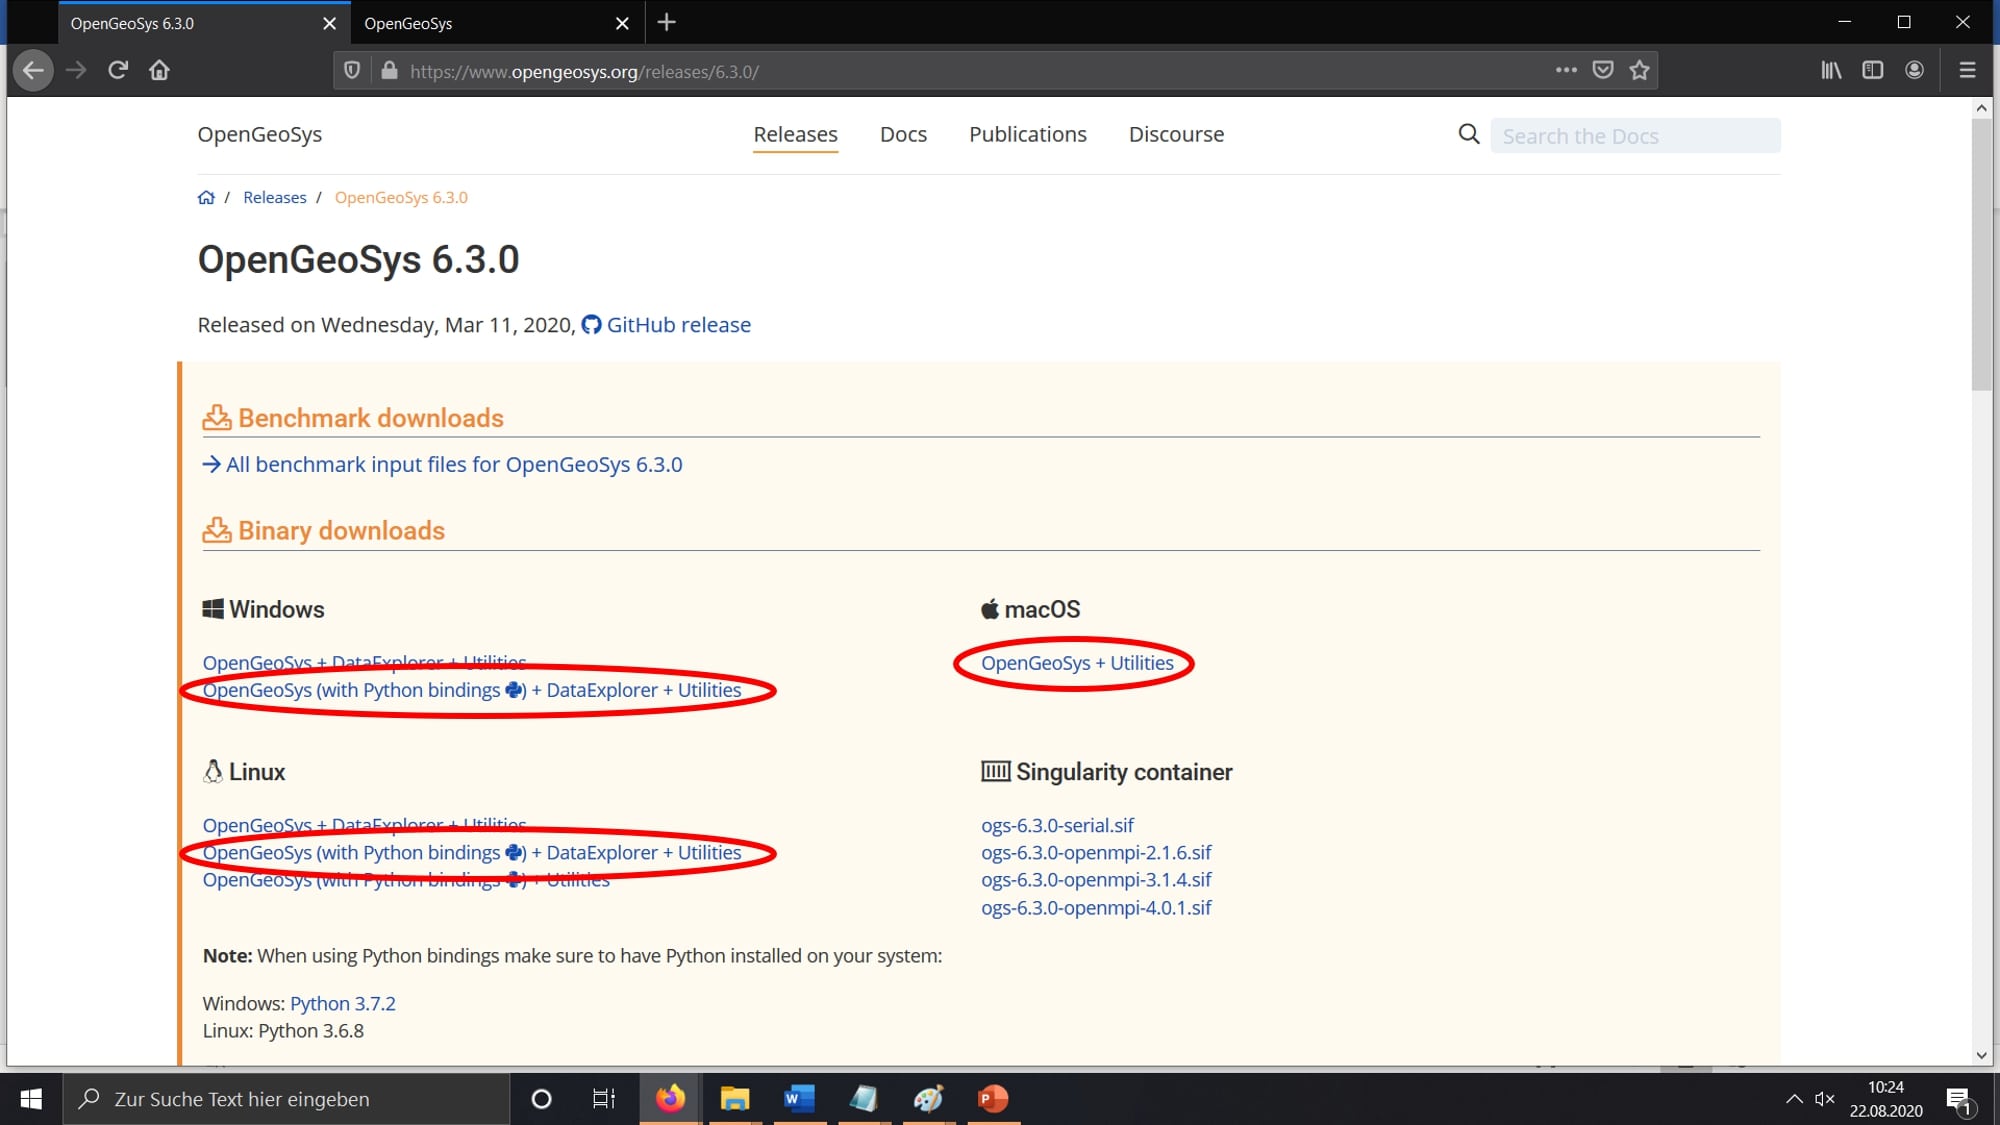Click the Windows taskbar search box
2000x1125 pixels.
tap(287, 1099)
